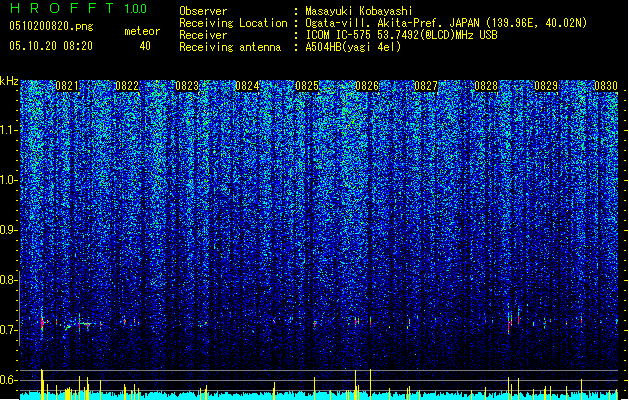Click the 'meteor' label
Viewport: 629px width, 400px height.
[142, 31]
